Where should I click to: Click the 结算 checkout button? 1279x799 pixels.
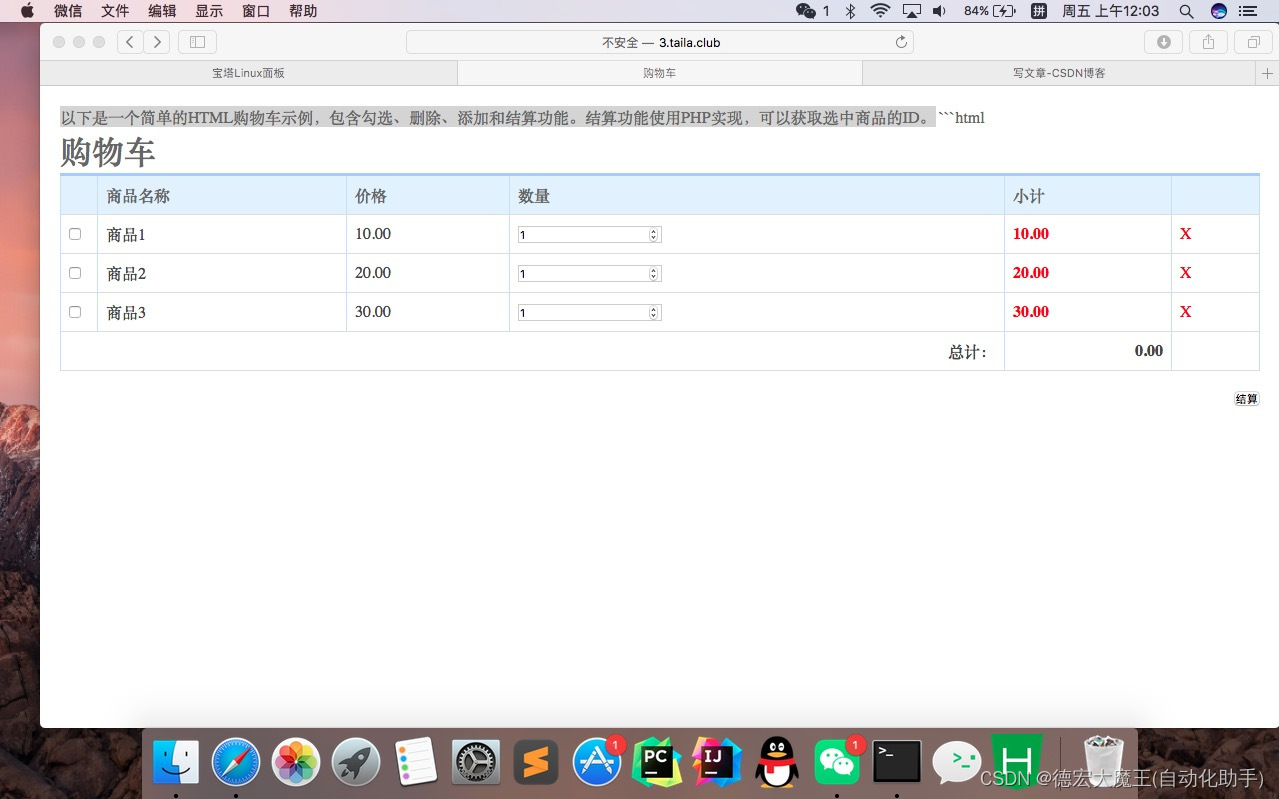point(1247,399)
